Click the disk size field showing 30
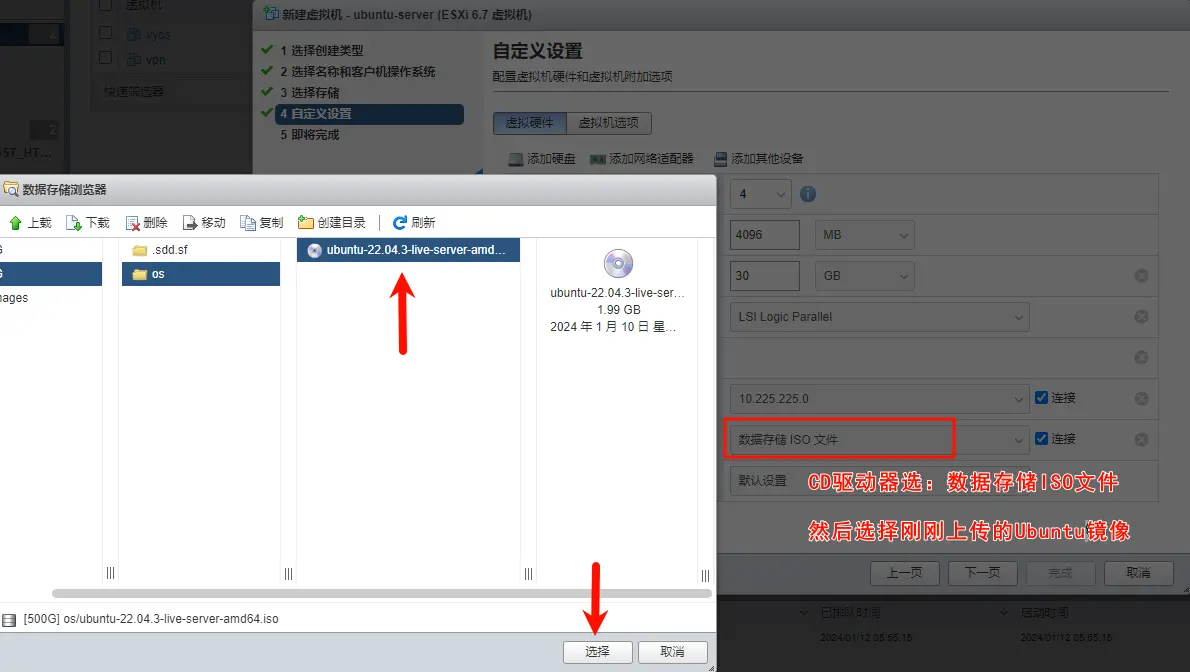The width and height of the screenshot is (1190, 672). [x=765, y=276]
